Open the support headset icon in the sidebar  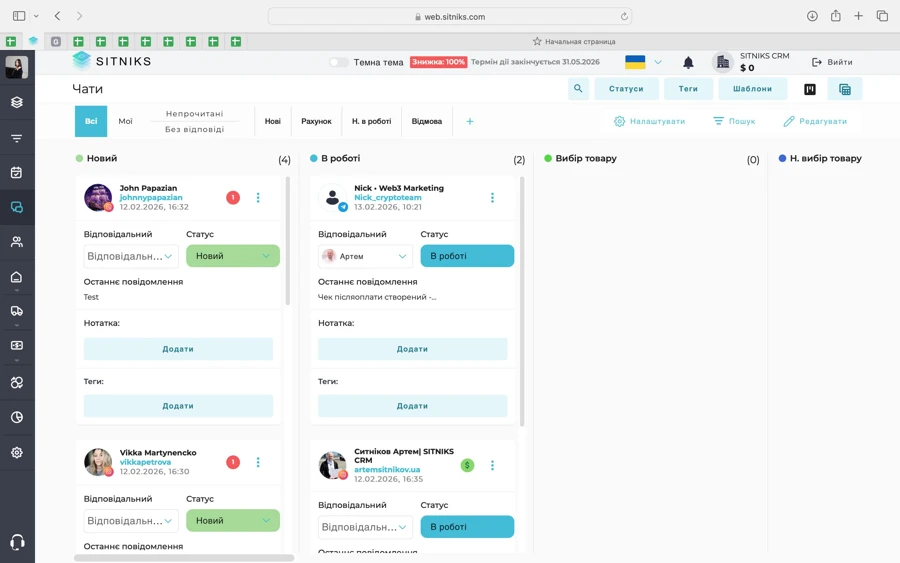point(17,542)
